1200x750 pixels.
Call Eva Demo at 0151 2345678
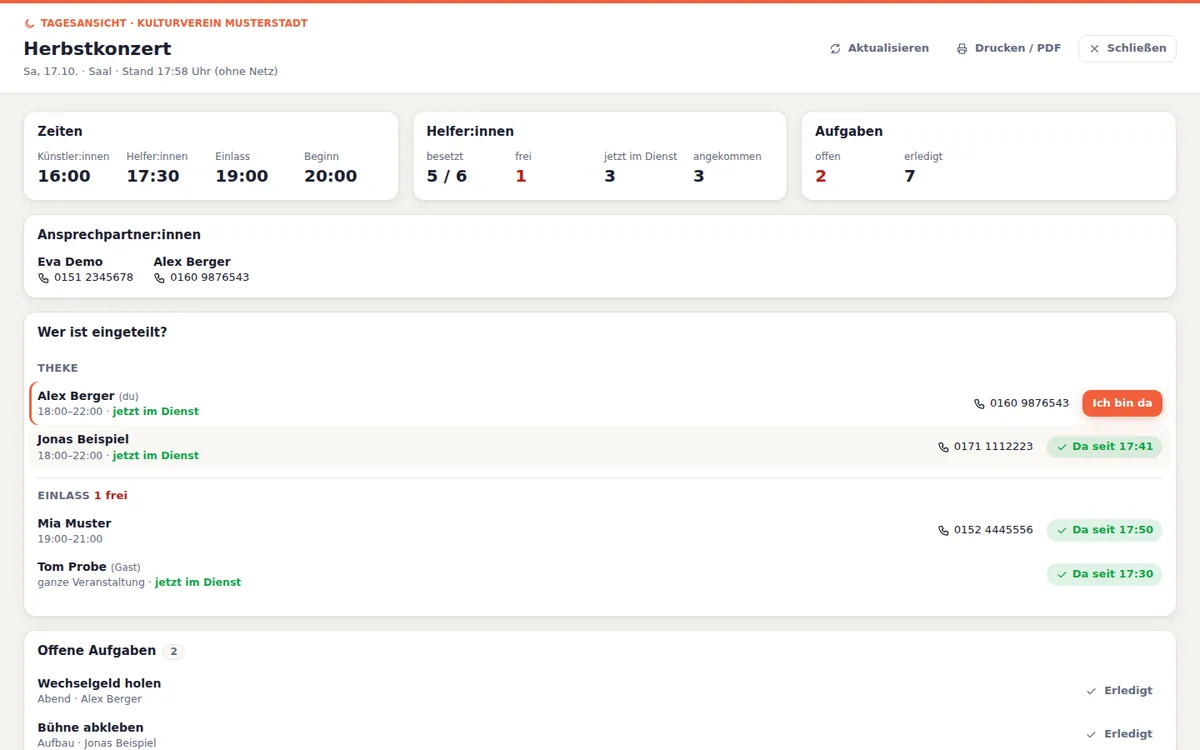(85, 278)
